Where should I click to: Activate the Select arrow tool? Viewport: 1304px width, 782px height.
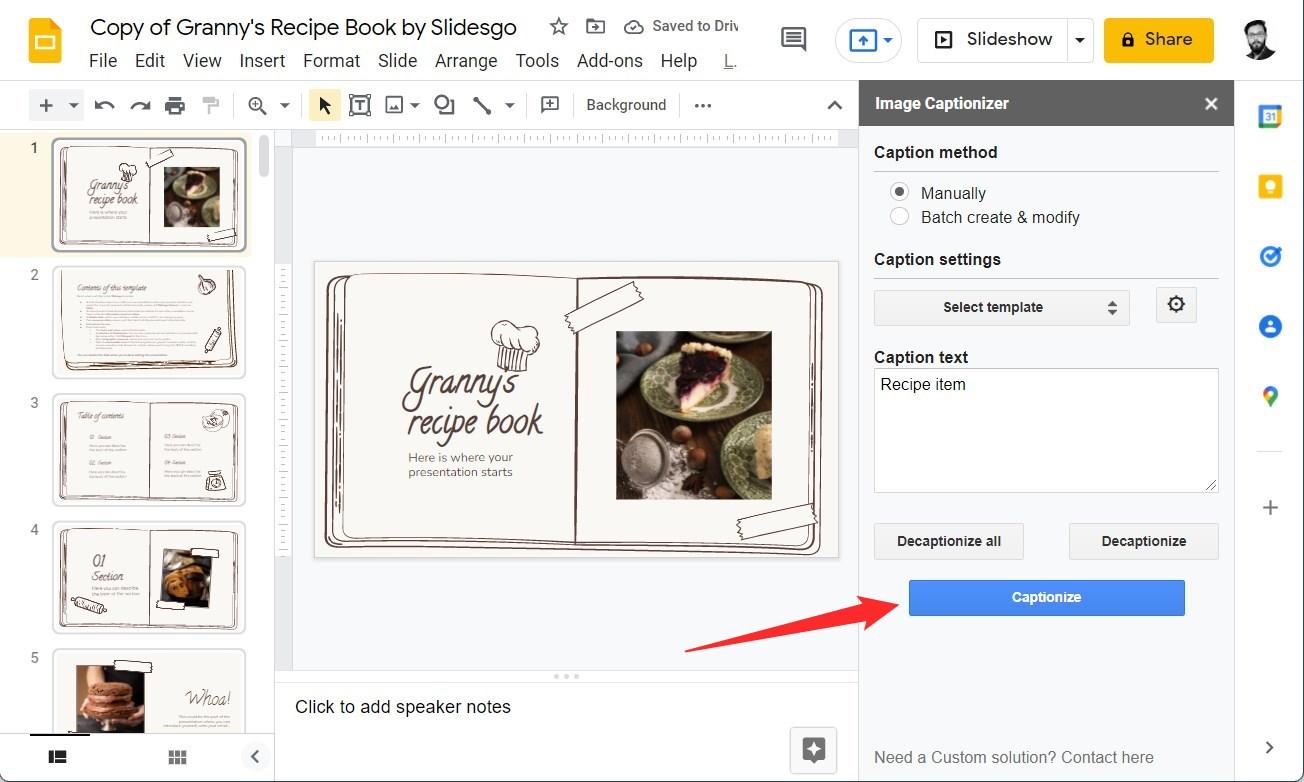tap(323, 104)
